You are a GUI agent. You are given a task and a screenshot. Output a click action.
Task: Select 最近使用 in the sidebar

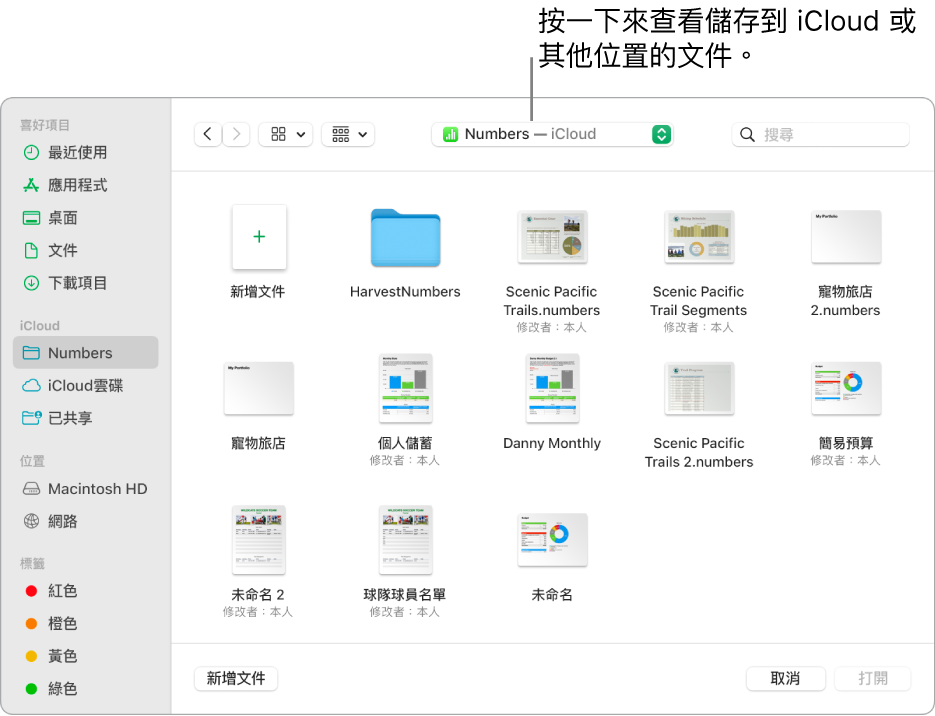pos(77,153)
